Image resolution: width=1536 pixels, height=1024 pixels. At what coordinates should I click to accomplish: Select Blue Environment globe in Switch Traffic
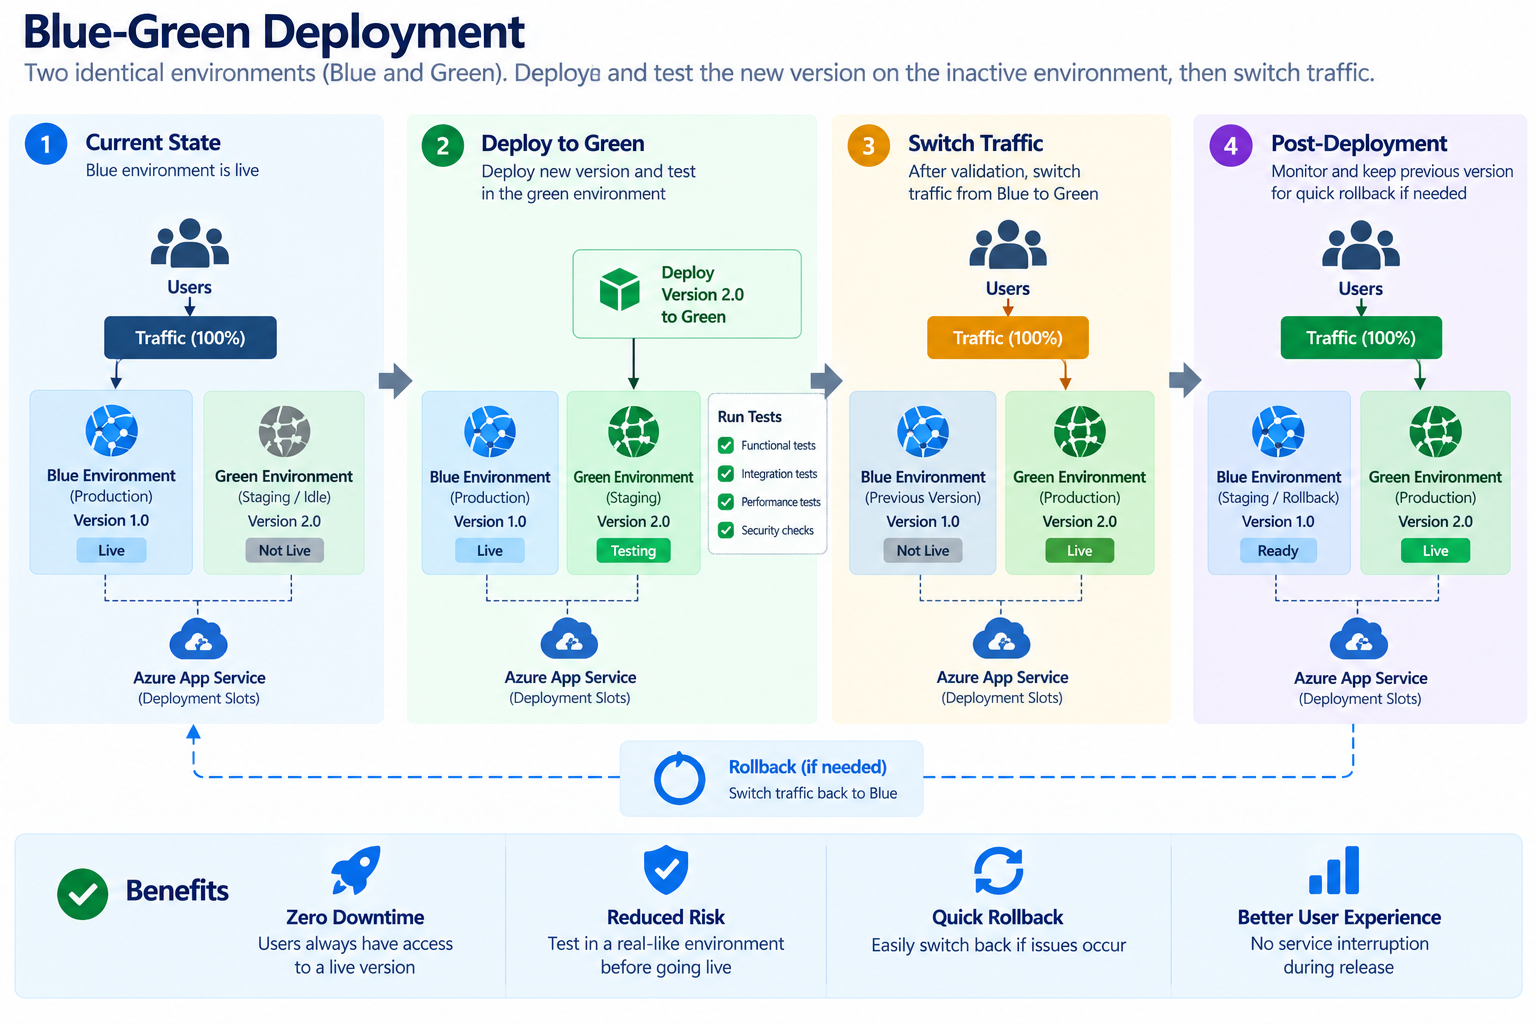click(923, 432)
